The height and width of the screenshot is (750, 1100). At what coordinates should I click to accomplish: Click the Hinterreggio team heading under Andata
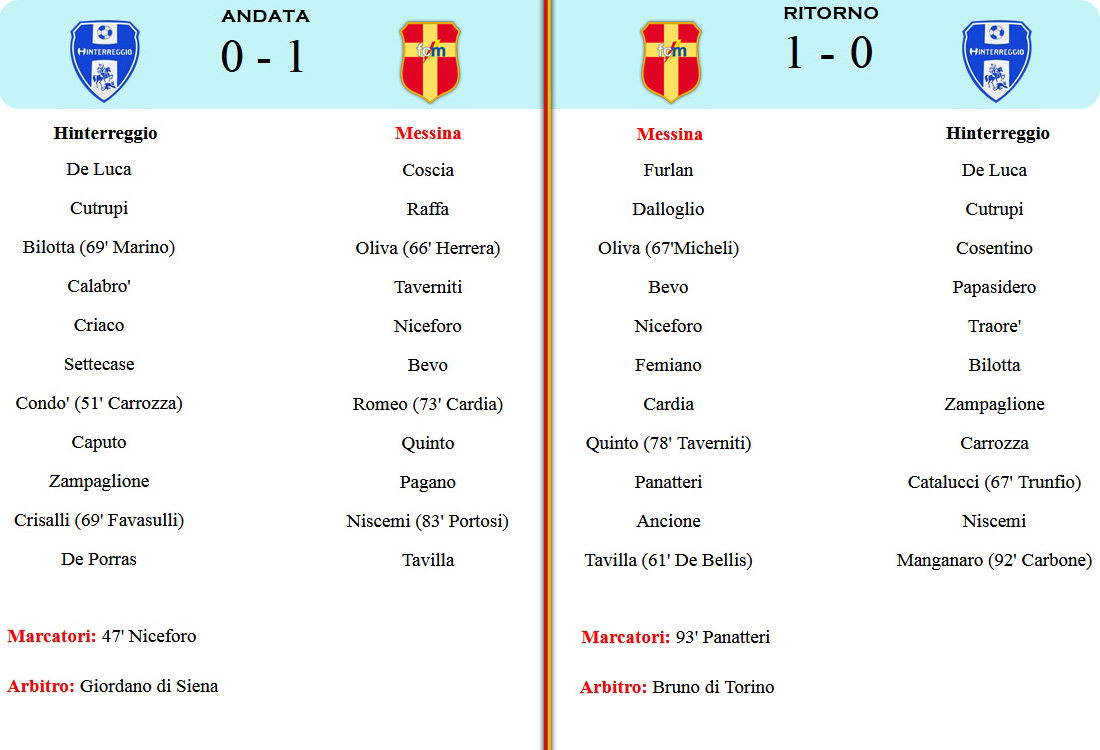105,133
